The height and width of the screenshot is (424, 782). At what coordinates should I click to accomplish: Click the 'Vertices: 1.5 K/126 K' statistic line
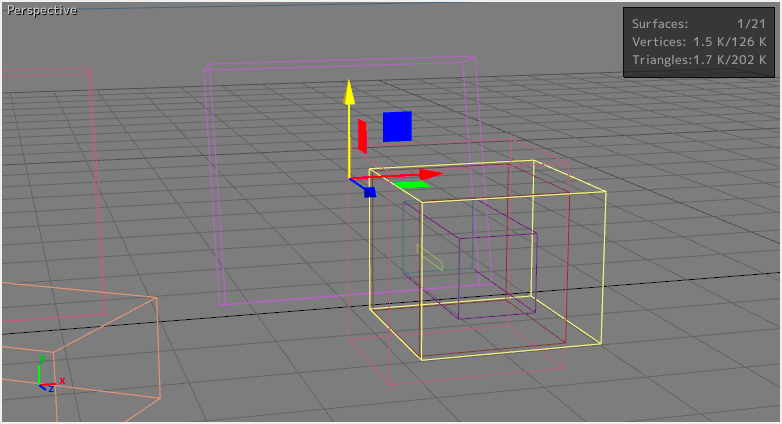click(699, 42)
